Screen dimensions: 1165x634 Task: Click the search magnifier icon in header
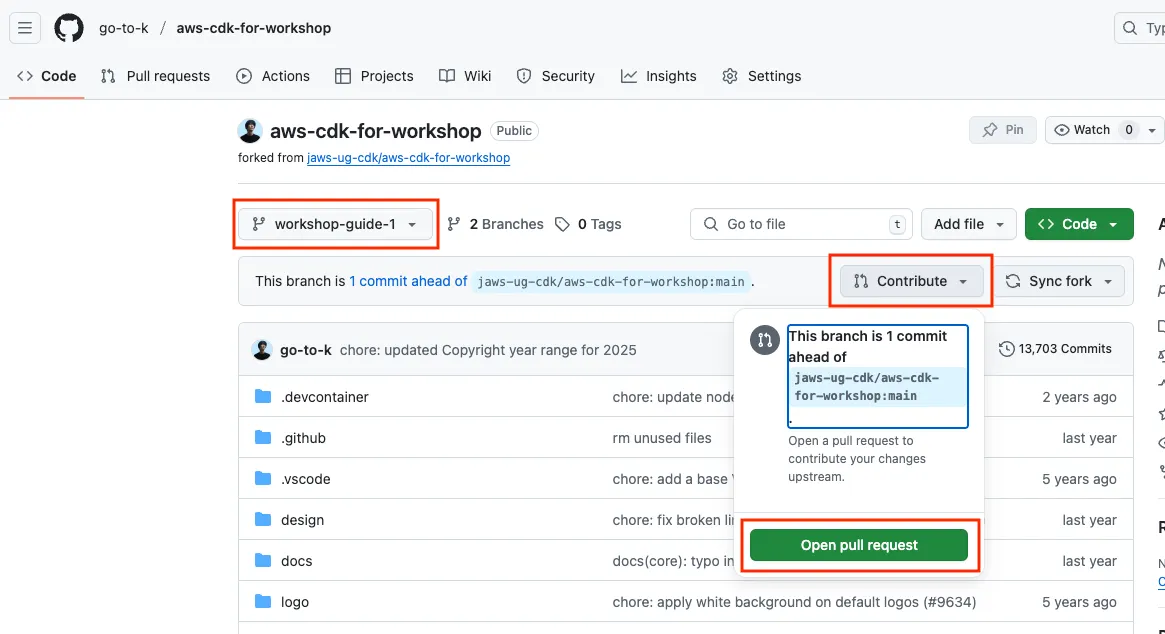point(1130,28)
